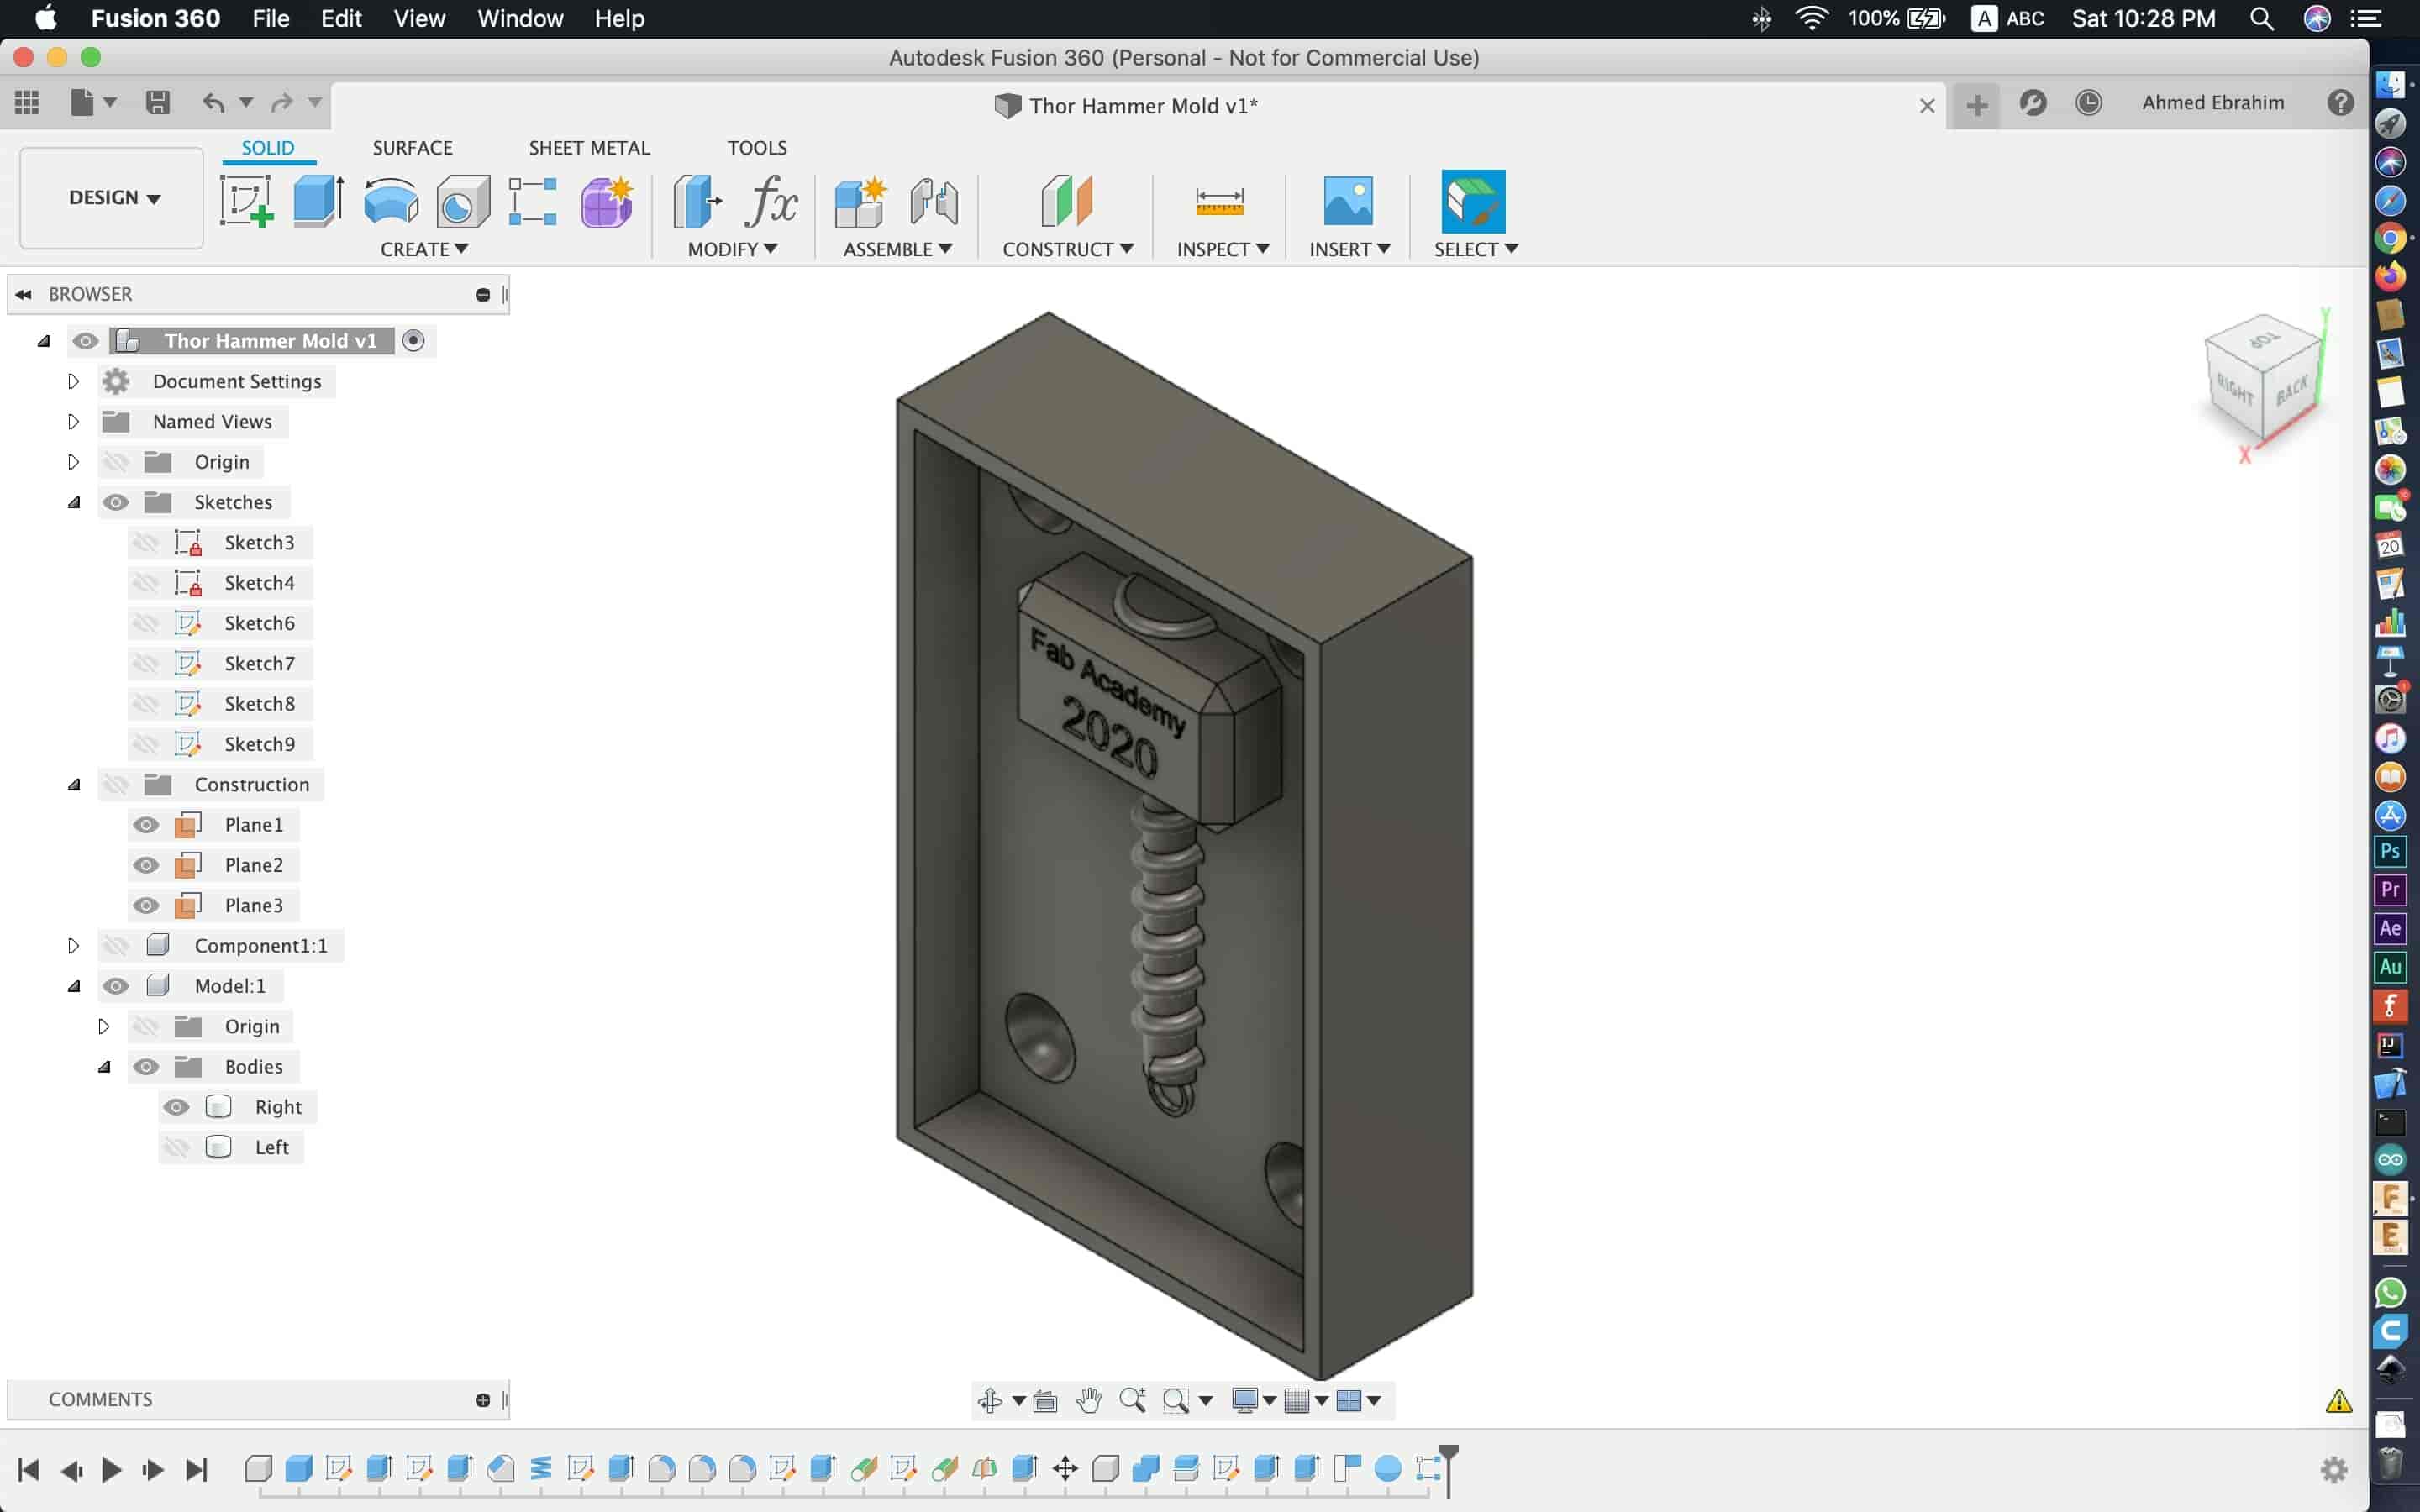Click the Look At icon

1045,1400
